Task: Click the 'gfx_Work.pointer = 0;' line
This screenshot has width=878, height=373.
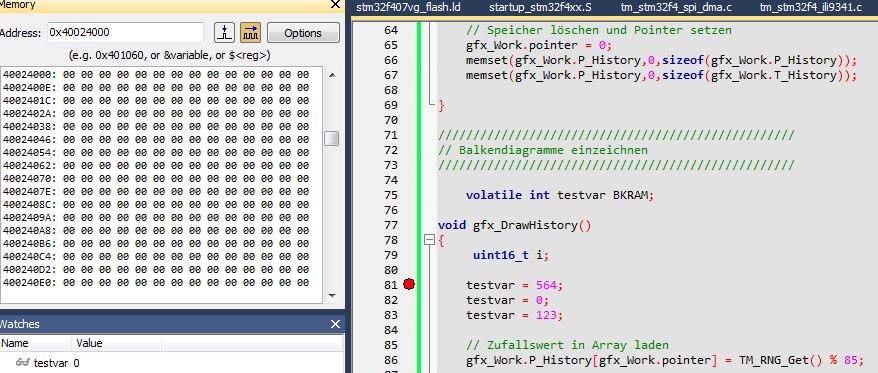Action: 539,45
